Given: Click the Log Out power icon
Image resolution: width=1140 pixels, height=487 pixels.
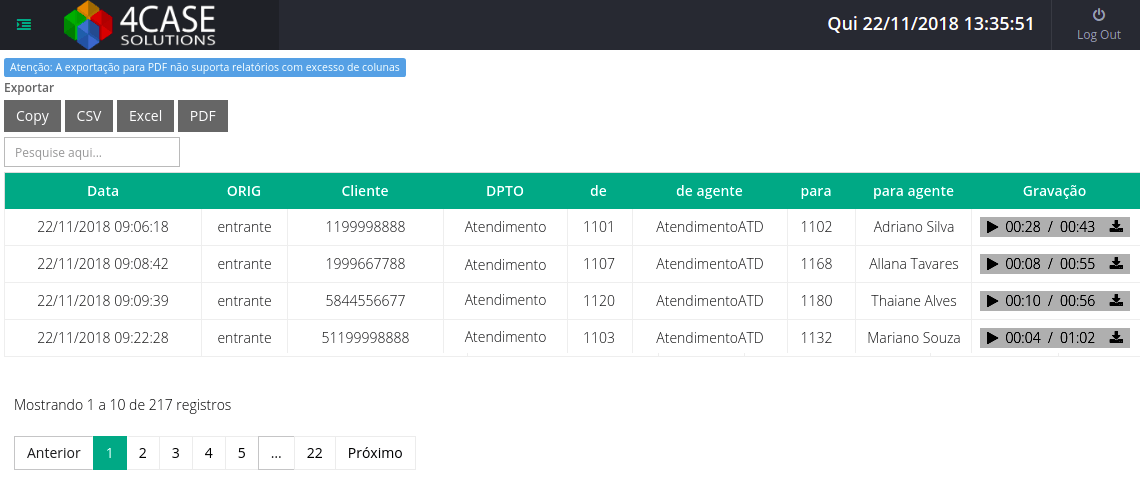Looking at the screenshot, I should (1098, 15).
